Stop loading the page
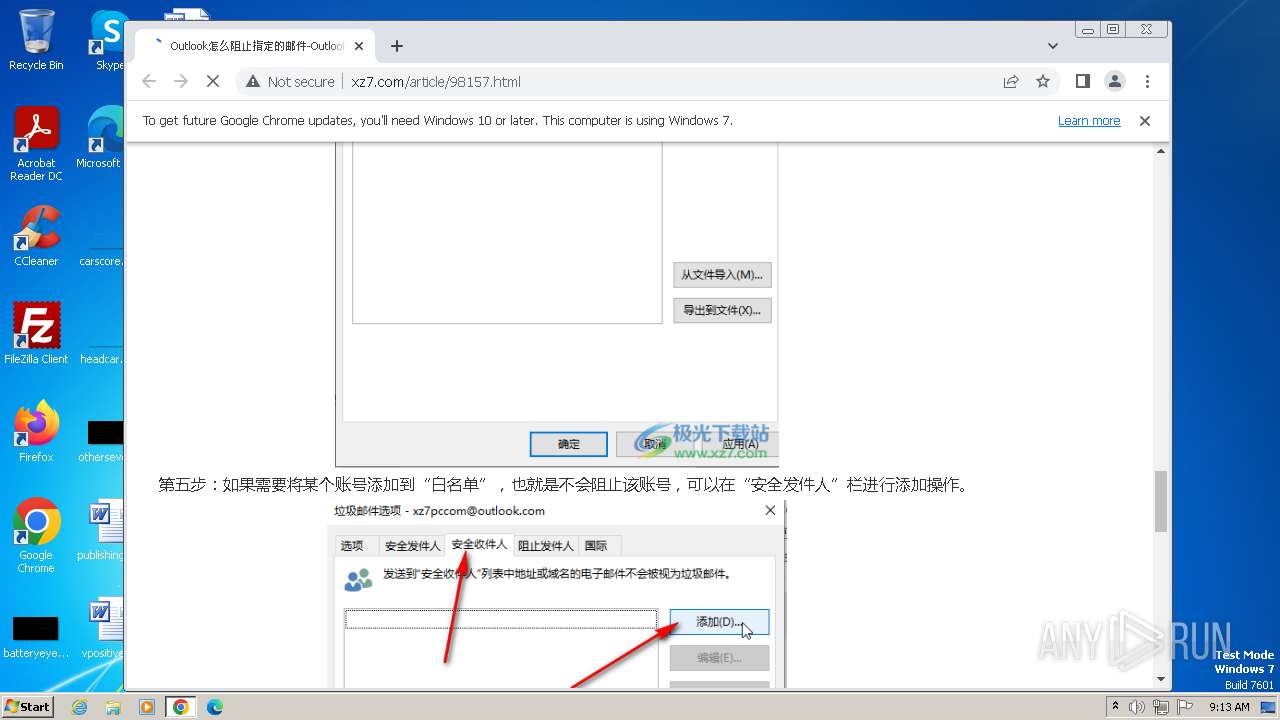This screenshot has height=720, width=1280. tap(213, 81)
